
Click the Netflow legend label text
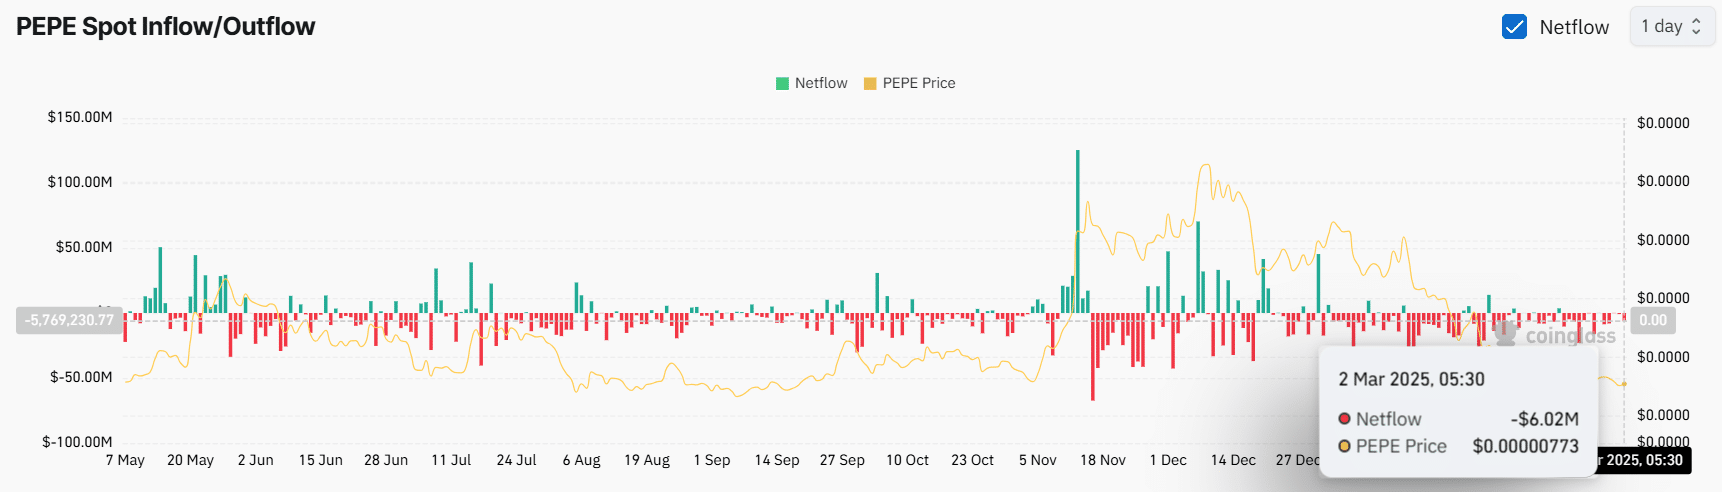(x=820, y=84)
